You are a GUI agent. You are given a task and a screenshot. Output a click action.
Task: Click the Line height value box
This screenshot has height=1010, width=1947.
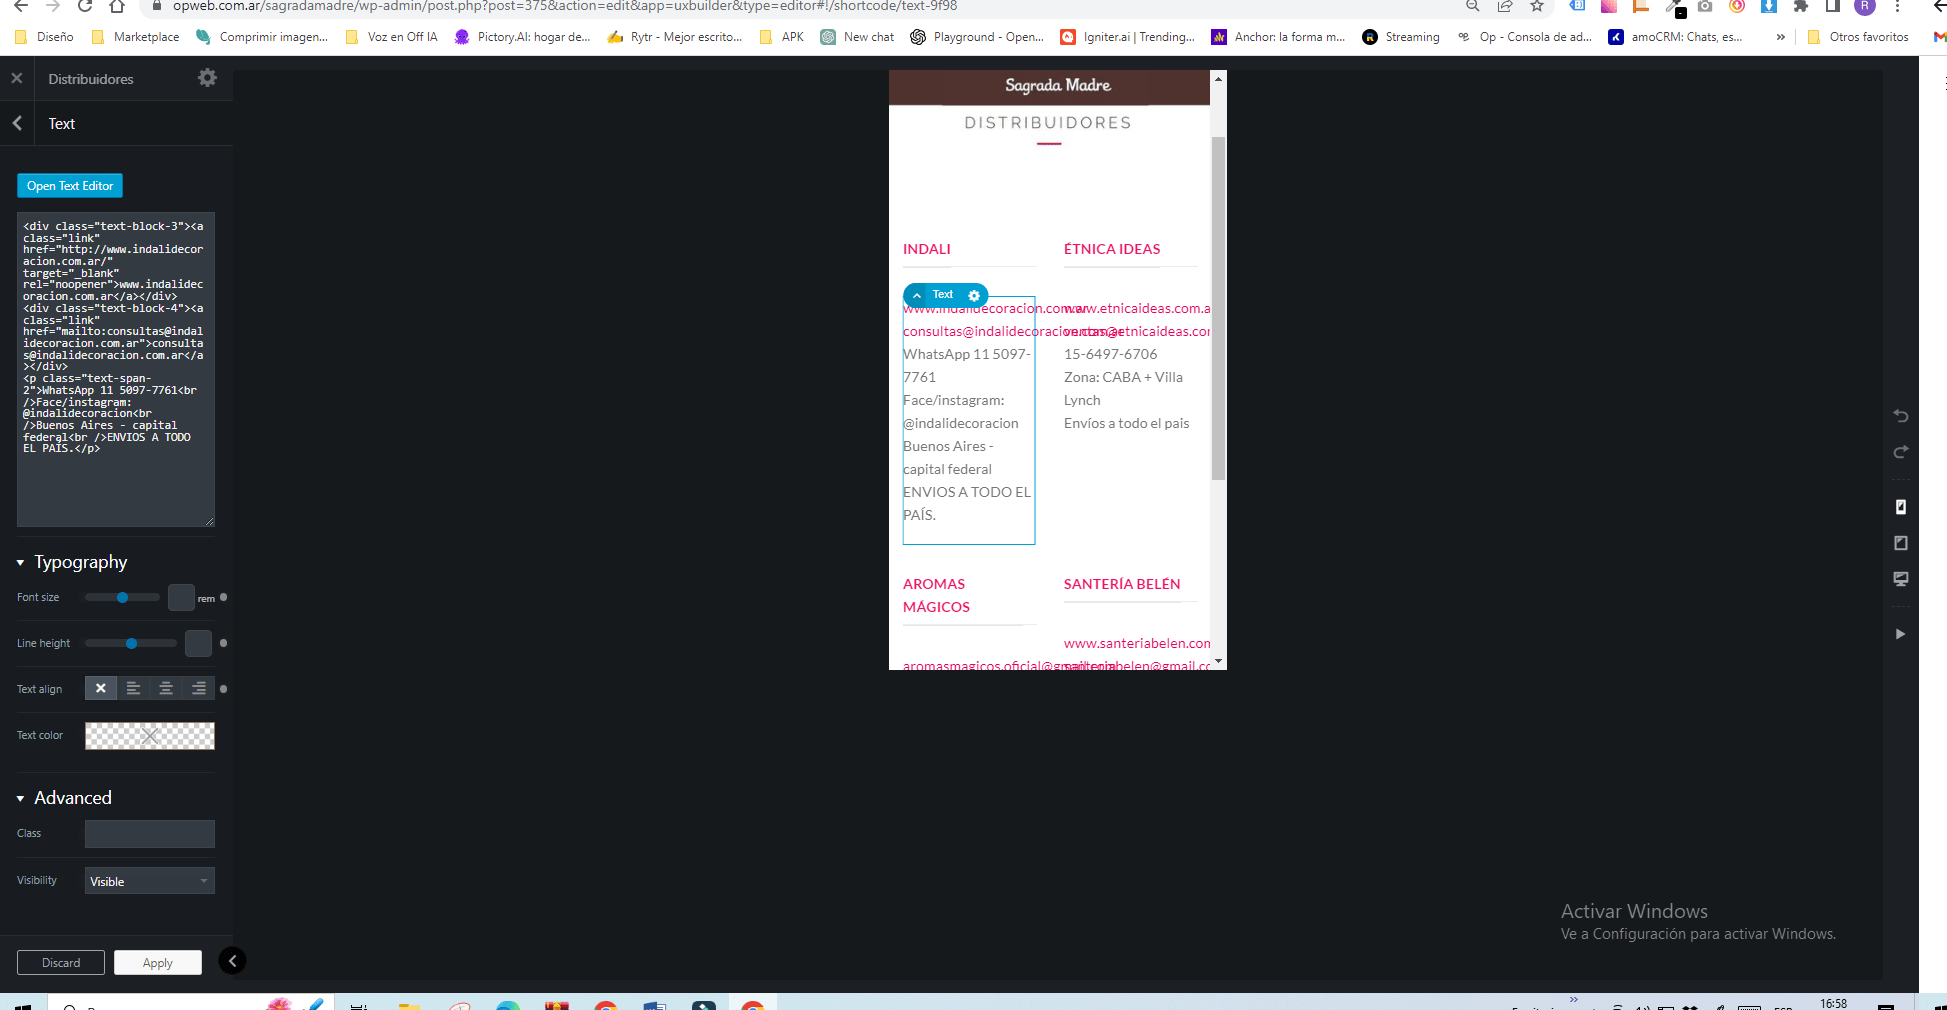(198, 643)
